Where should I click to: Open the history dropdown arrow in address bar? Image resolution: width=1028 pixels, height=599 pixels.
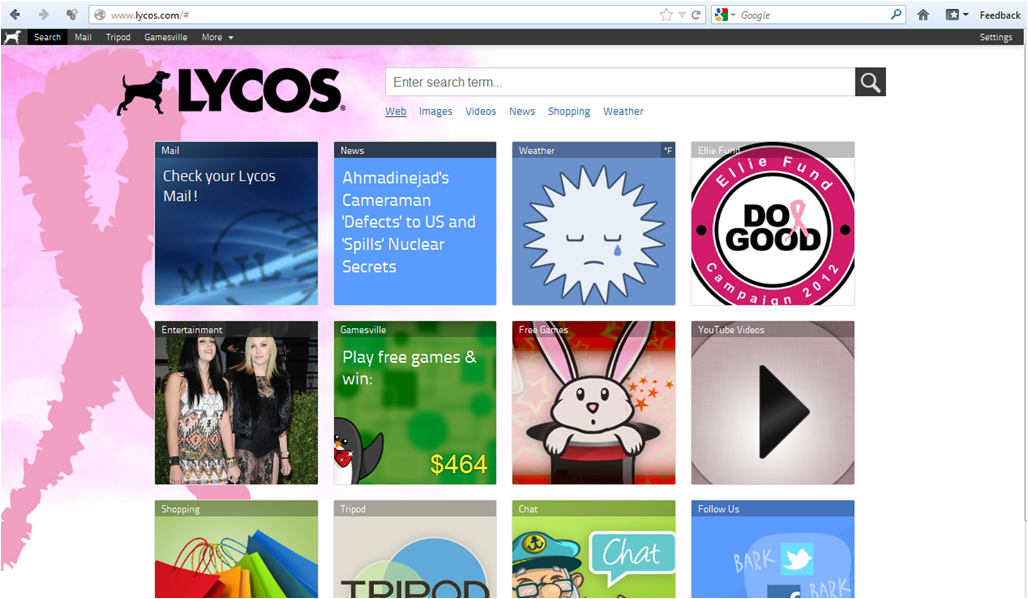coord(682,15)
